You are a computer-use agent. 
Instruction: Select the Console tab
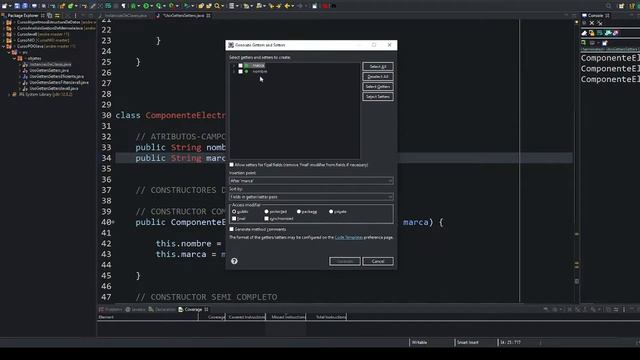tap(596, 16)
